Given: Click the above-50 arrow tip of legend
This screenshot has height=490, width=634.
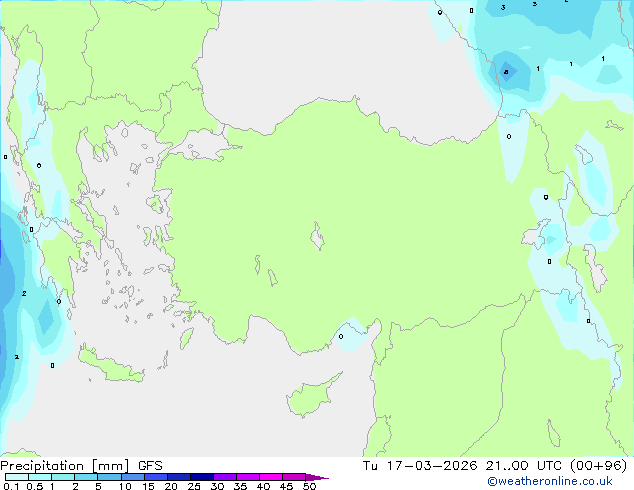Looking at the screenshot, I should (317, 477).
